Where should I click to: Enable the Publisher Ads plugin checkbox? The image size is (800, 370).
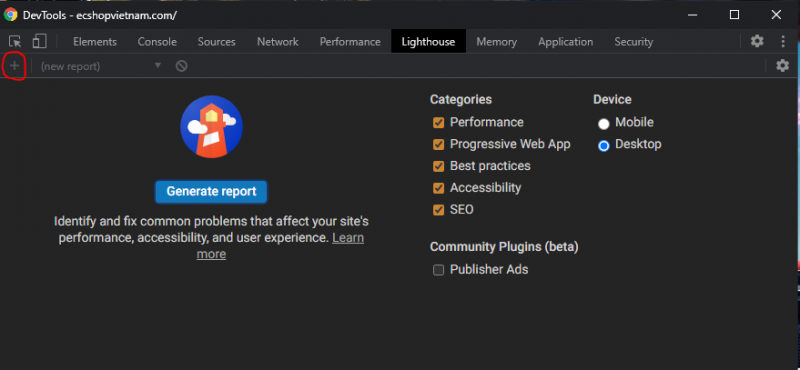tap(438, 270)
